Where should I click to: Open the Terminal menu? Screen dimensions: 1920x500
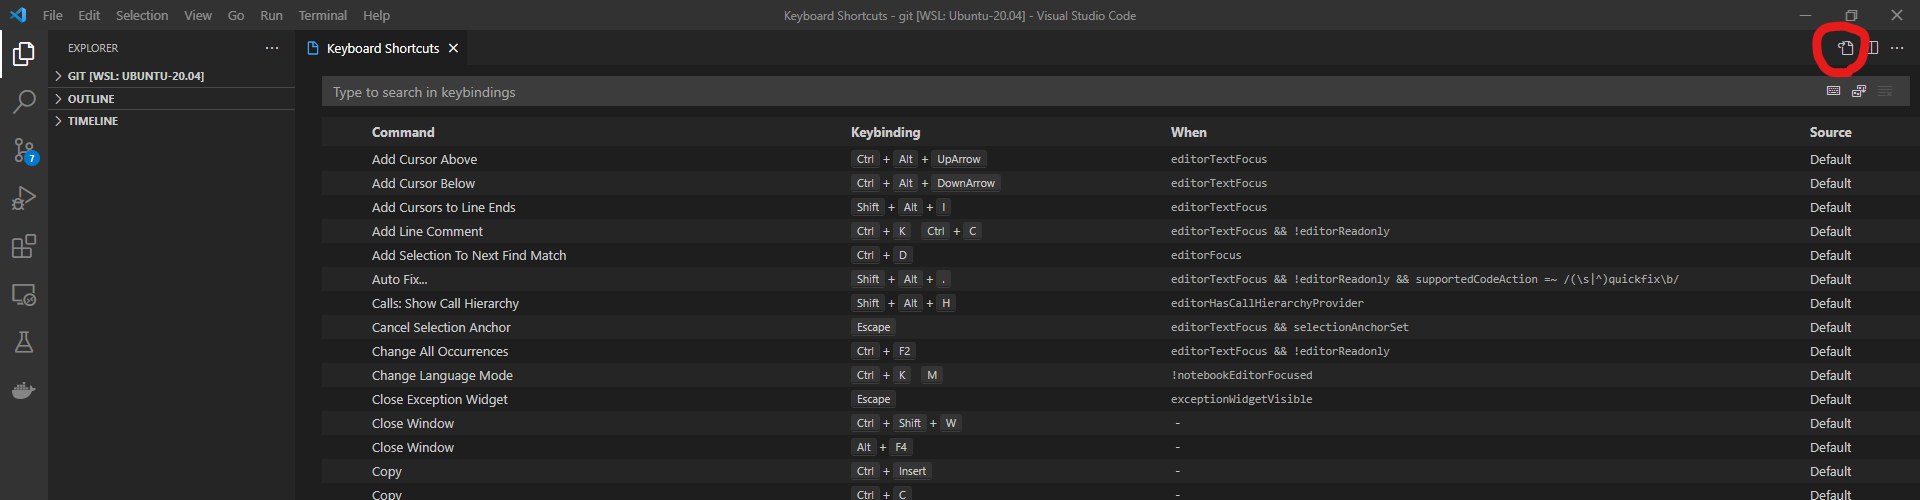[323, 15]
